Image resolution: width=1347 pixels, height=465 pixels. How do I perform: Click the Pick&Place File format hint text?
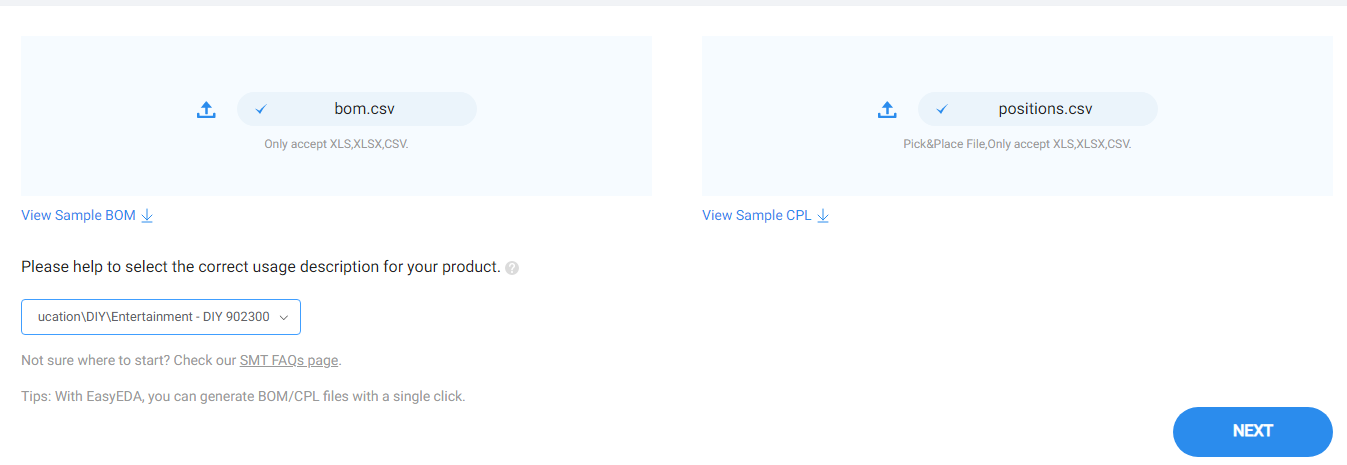pyautogui.click(x=1017, y=144)
